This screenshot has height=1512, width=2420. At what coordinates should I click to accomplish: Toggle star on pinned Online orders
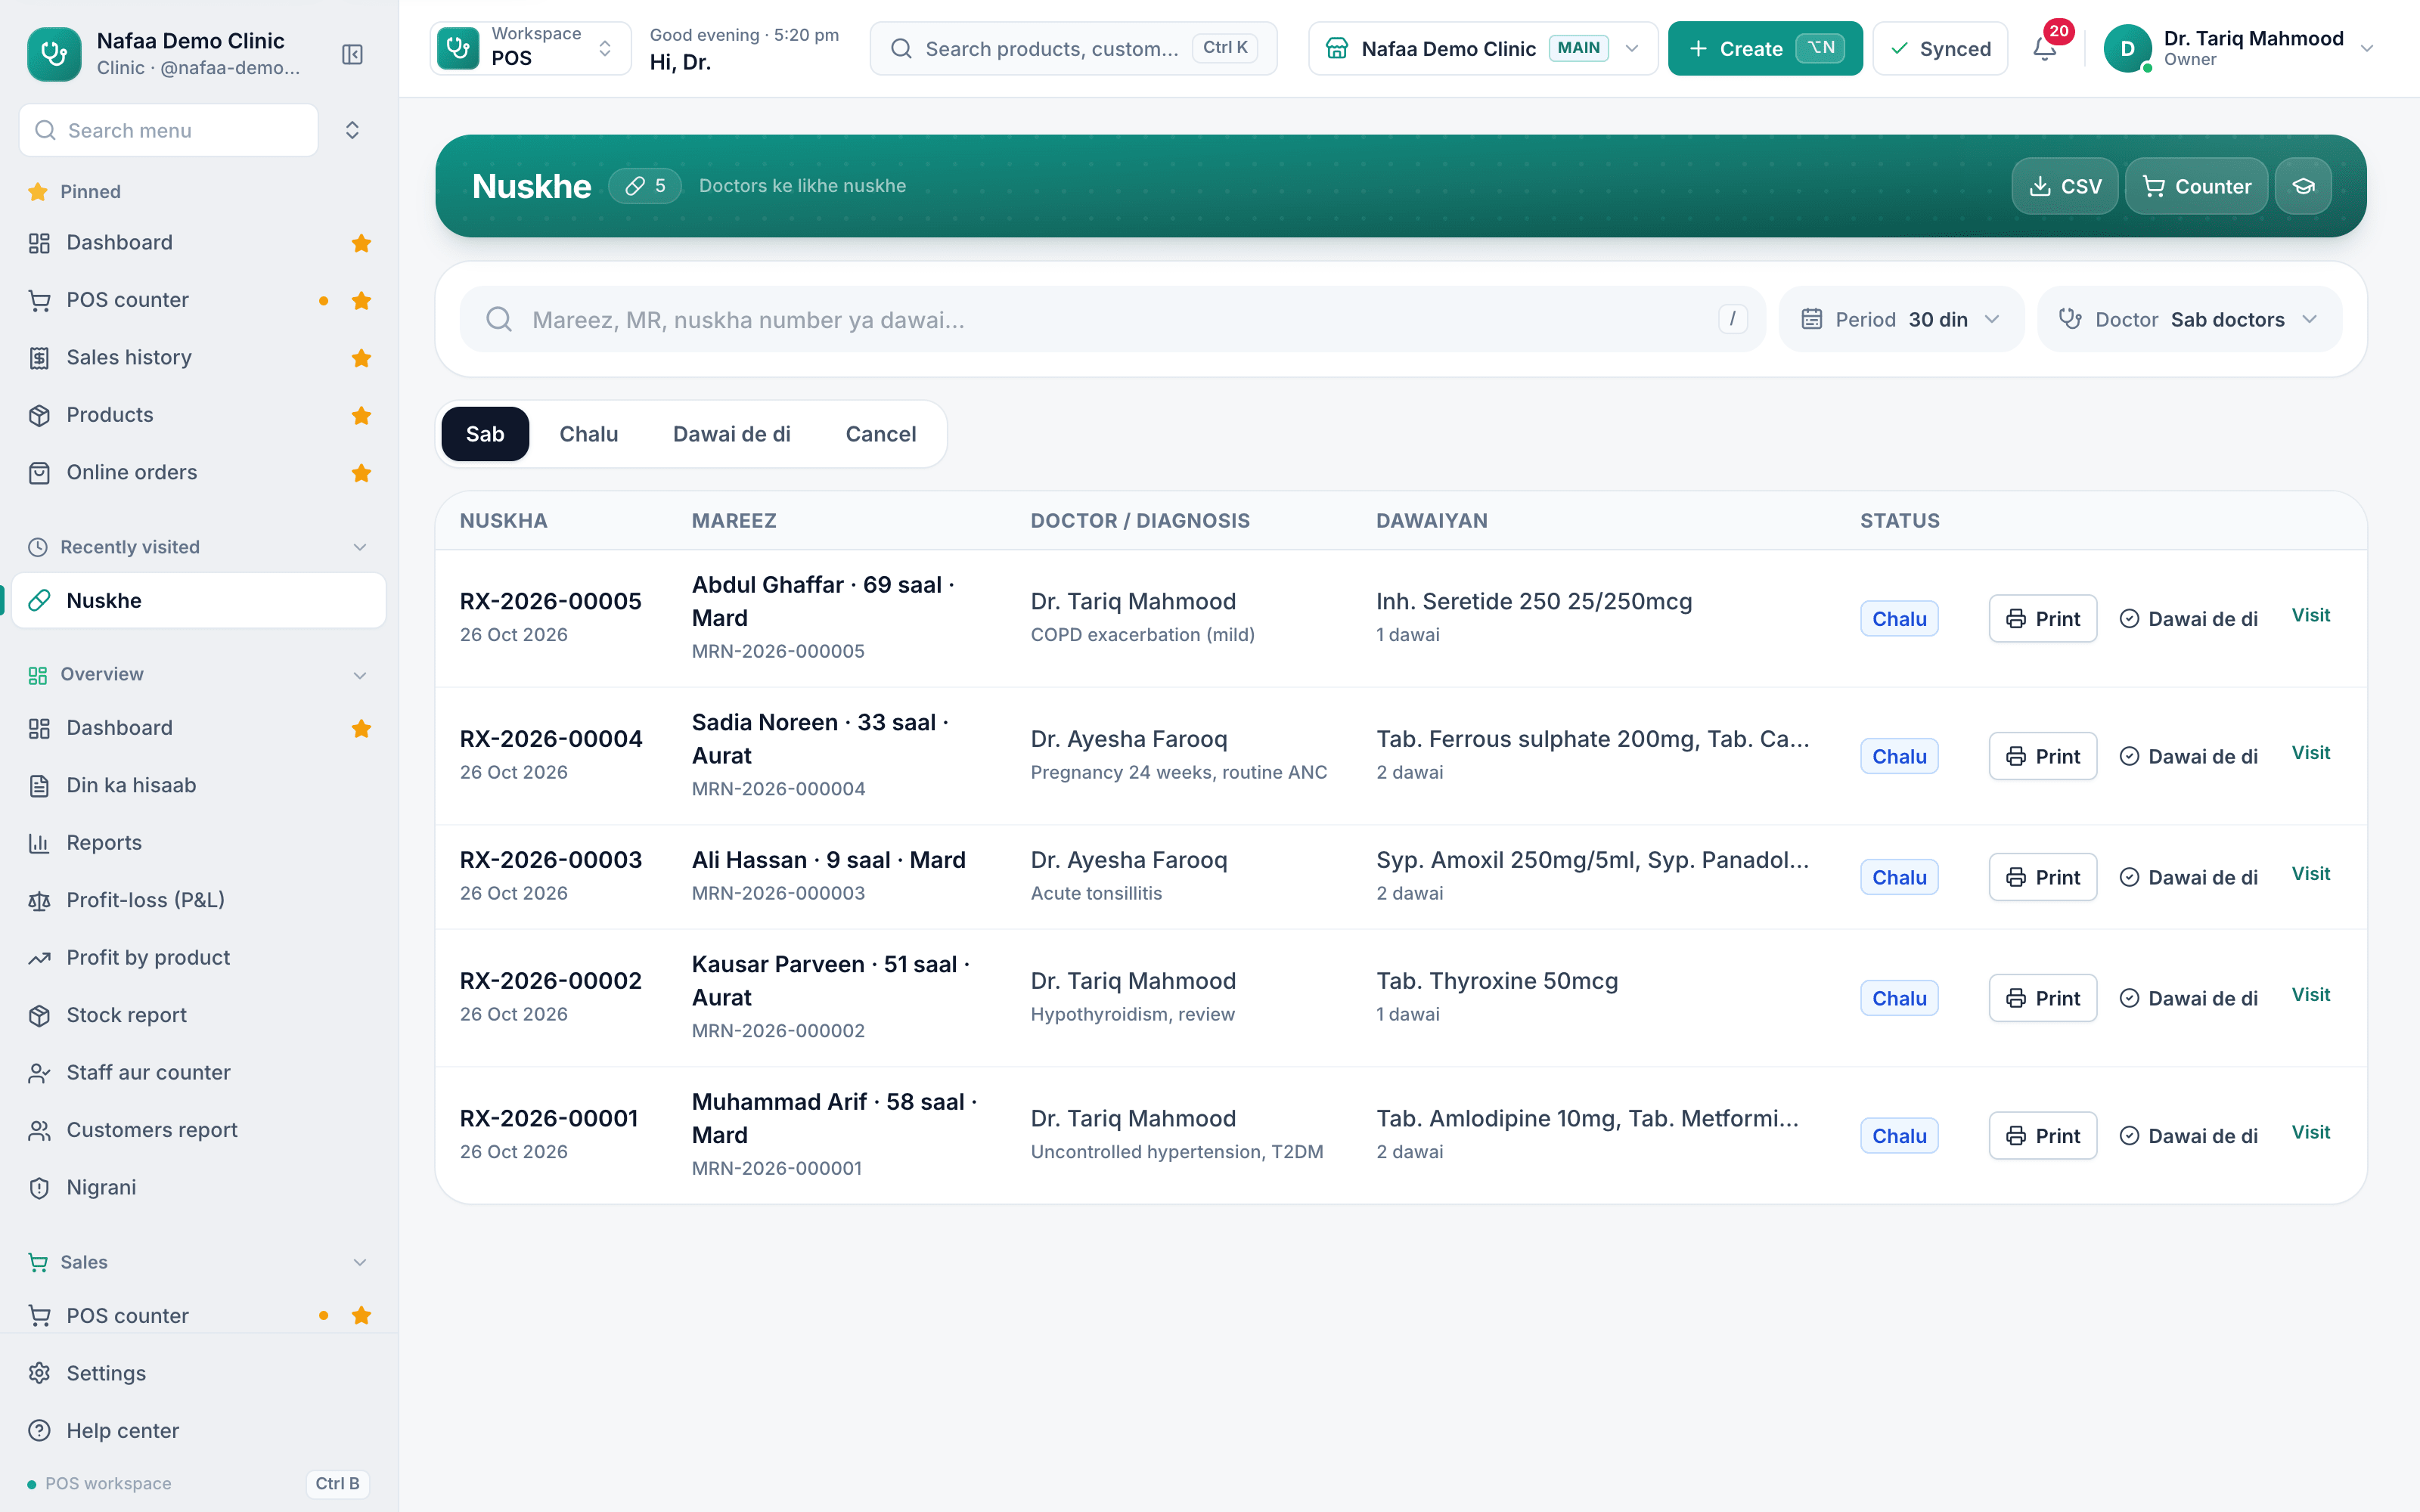361,473
